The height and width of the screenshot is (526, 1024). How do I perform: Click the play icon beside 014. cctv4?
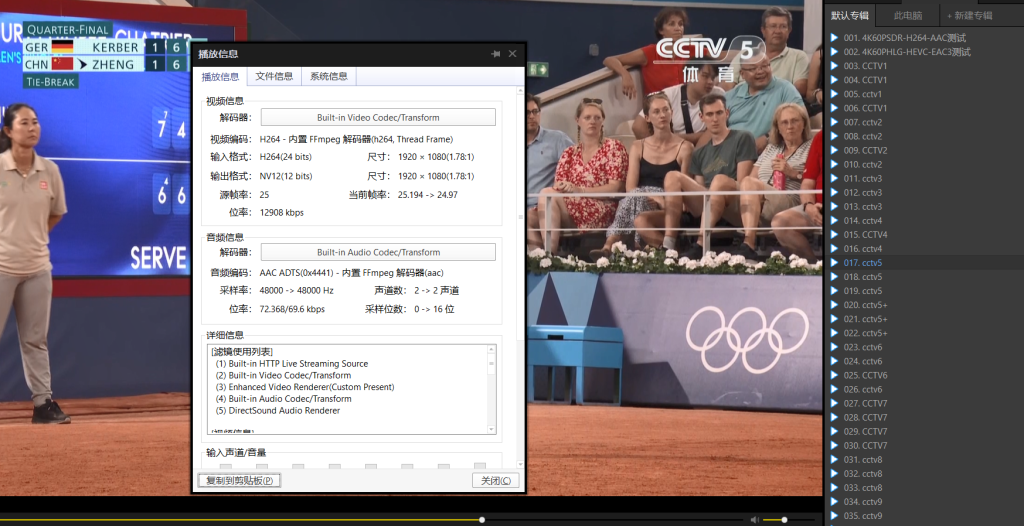pos(834,220)
